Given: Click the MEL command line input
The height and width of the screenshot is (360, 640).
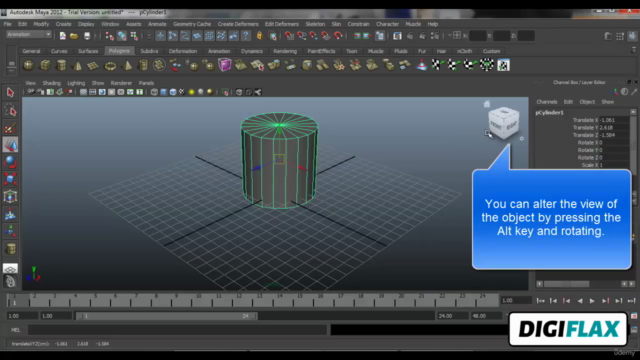Looking at the screenshot, I should tap(177, 330).
